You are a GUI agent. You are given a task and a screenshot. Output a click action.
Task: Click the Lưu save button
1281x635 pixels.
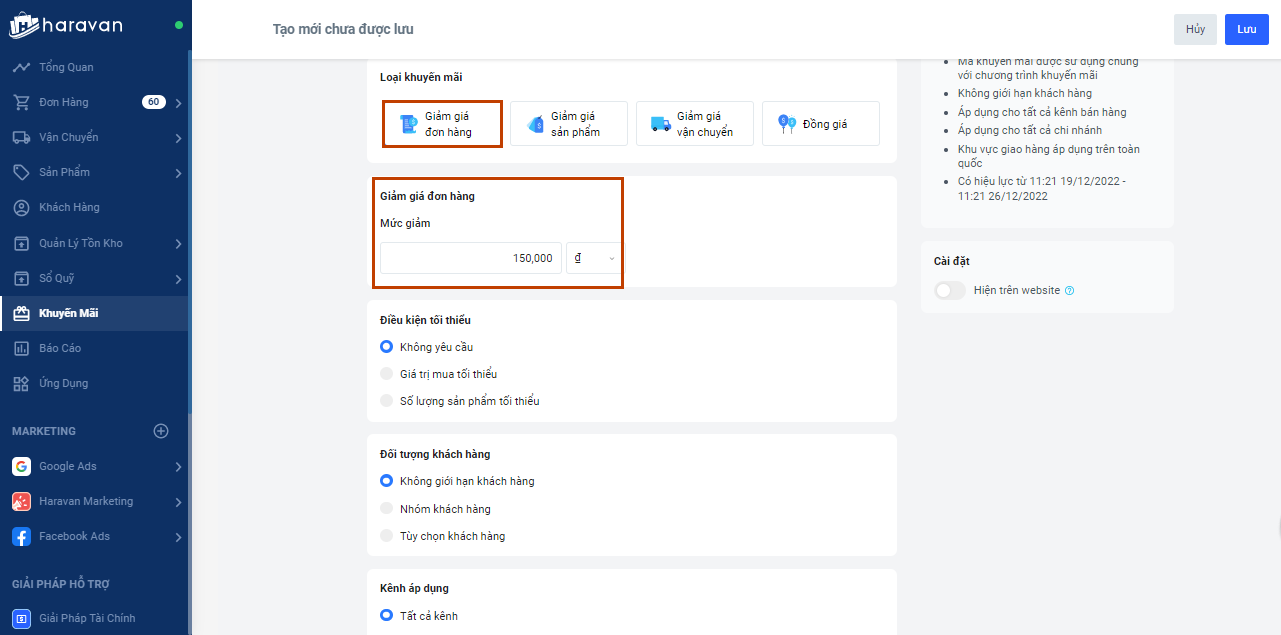[x=1246, y=29]
